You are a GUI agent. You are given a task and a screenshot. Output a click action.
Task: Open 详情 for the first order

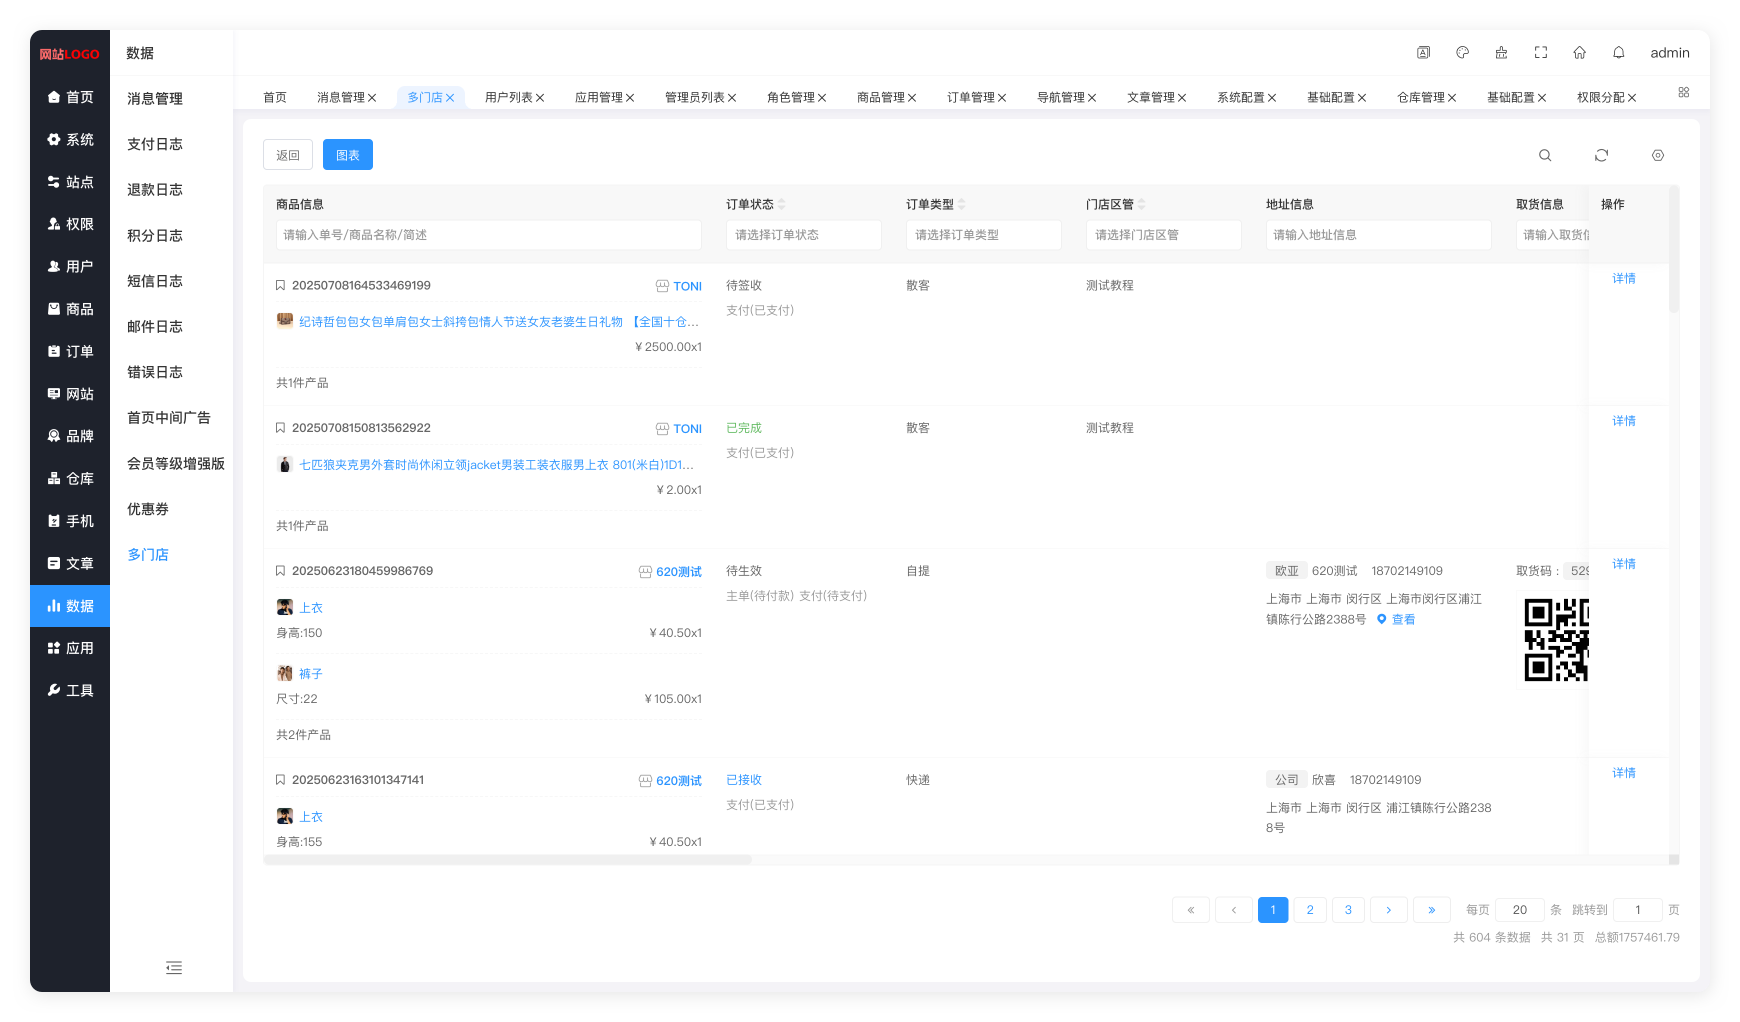pyautogui.click(x=1623, y=279)
